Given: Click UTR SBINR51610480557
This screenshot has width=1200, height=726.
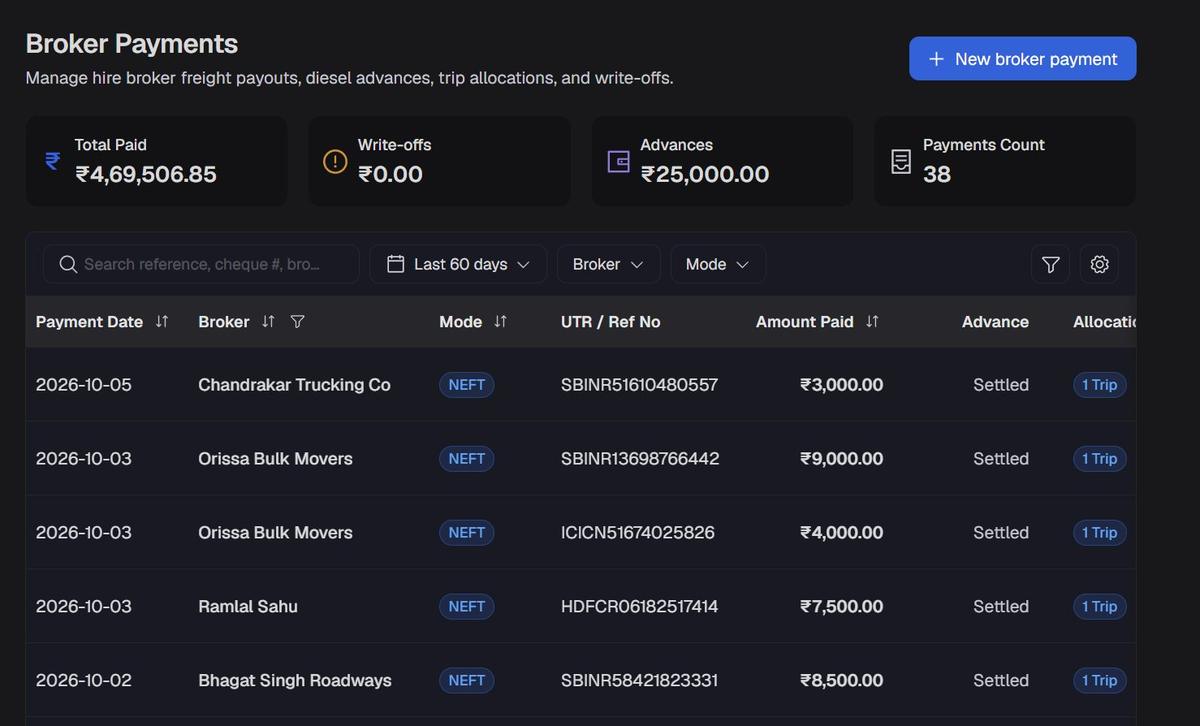Looking at the screenshot, I should tap(639, 385).
